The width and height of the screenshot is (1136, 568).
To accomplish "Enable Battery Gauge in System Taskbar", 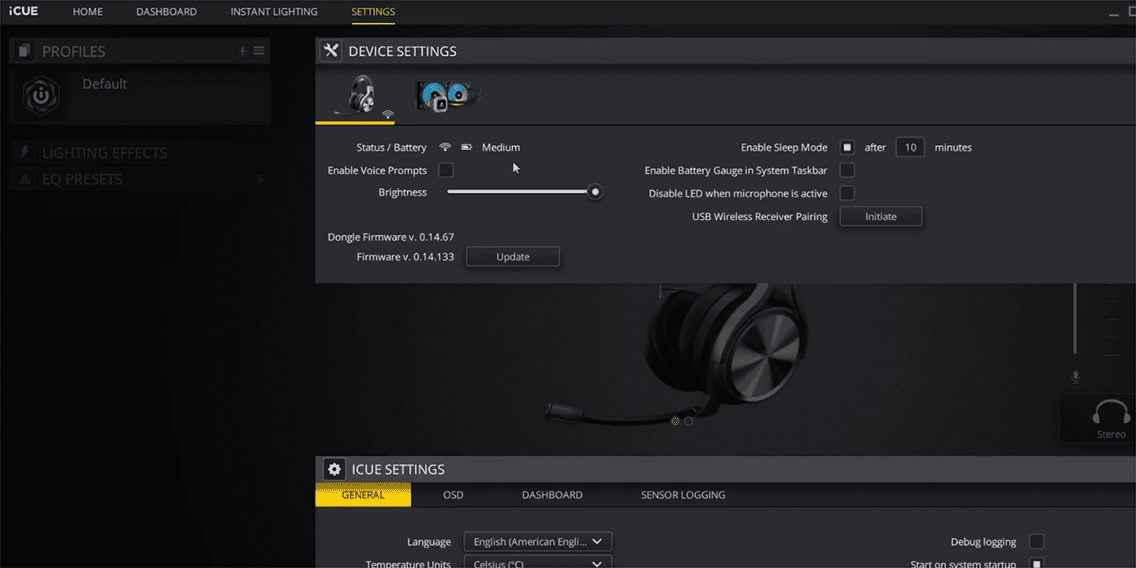I will [847, 170].
